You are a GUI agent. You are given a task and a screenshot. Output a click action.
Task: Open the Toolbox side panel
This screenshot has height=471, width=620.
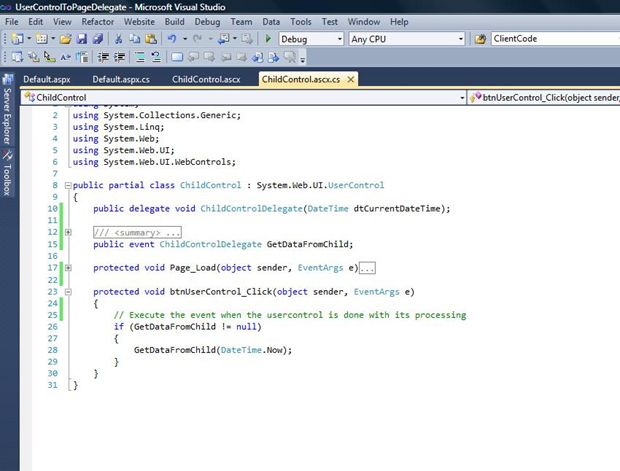click(x=7, y=176)
